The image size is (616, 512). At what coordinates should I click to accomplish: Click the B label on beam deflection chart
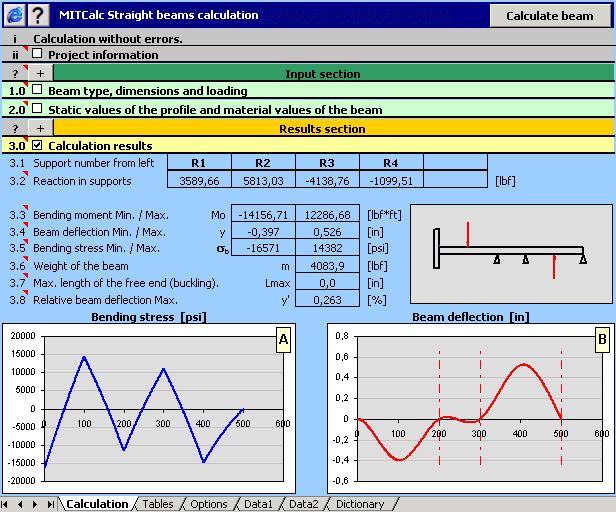point(602,340)
